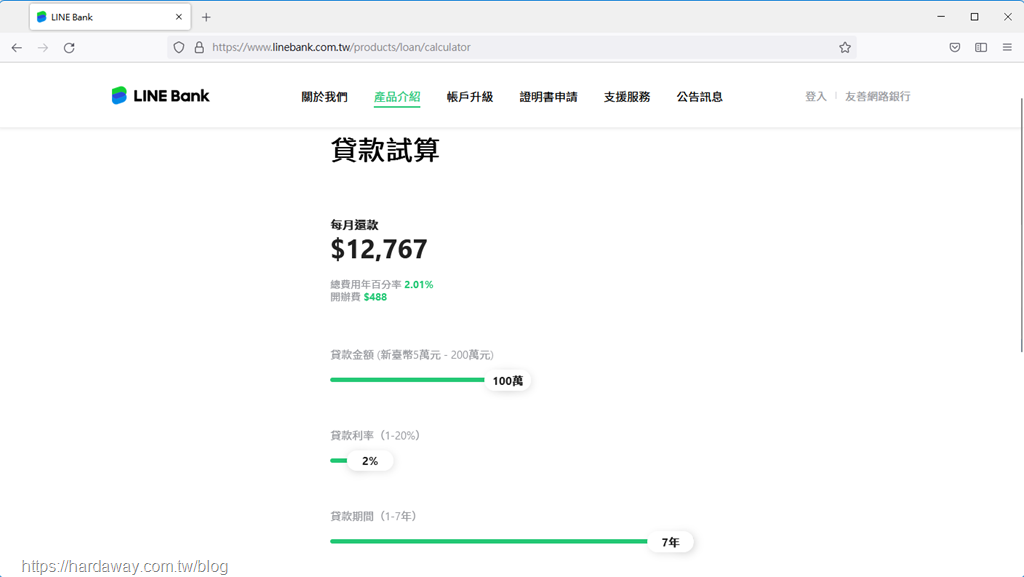
Task: Open the tracking protection shield icon
Action: pyautogui.click(x=179, y=48)
